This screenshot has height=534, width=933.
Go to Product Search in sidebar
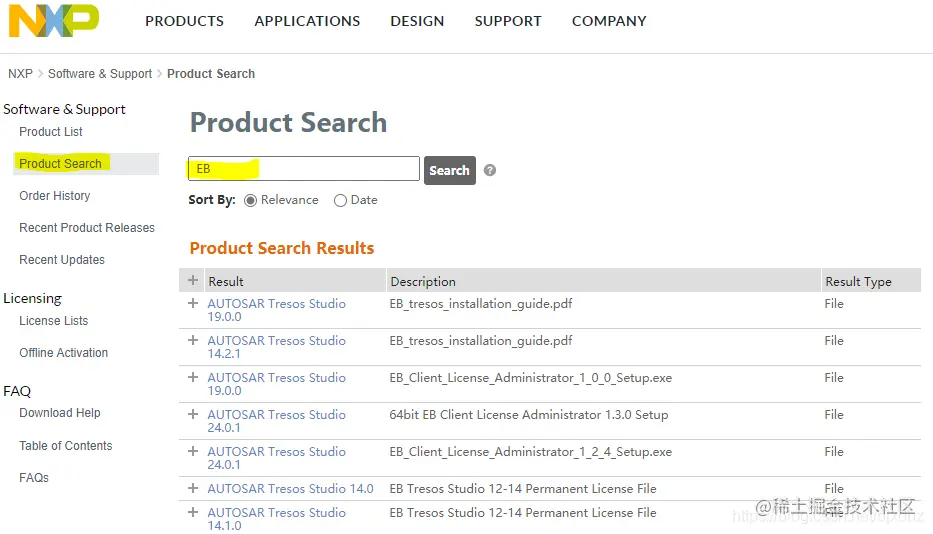[61, 164]
